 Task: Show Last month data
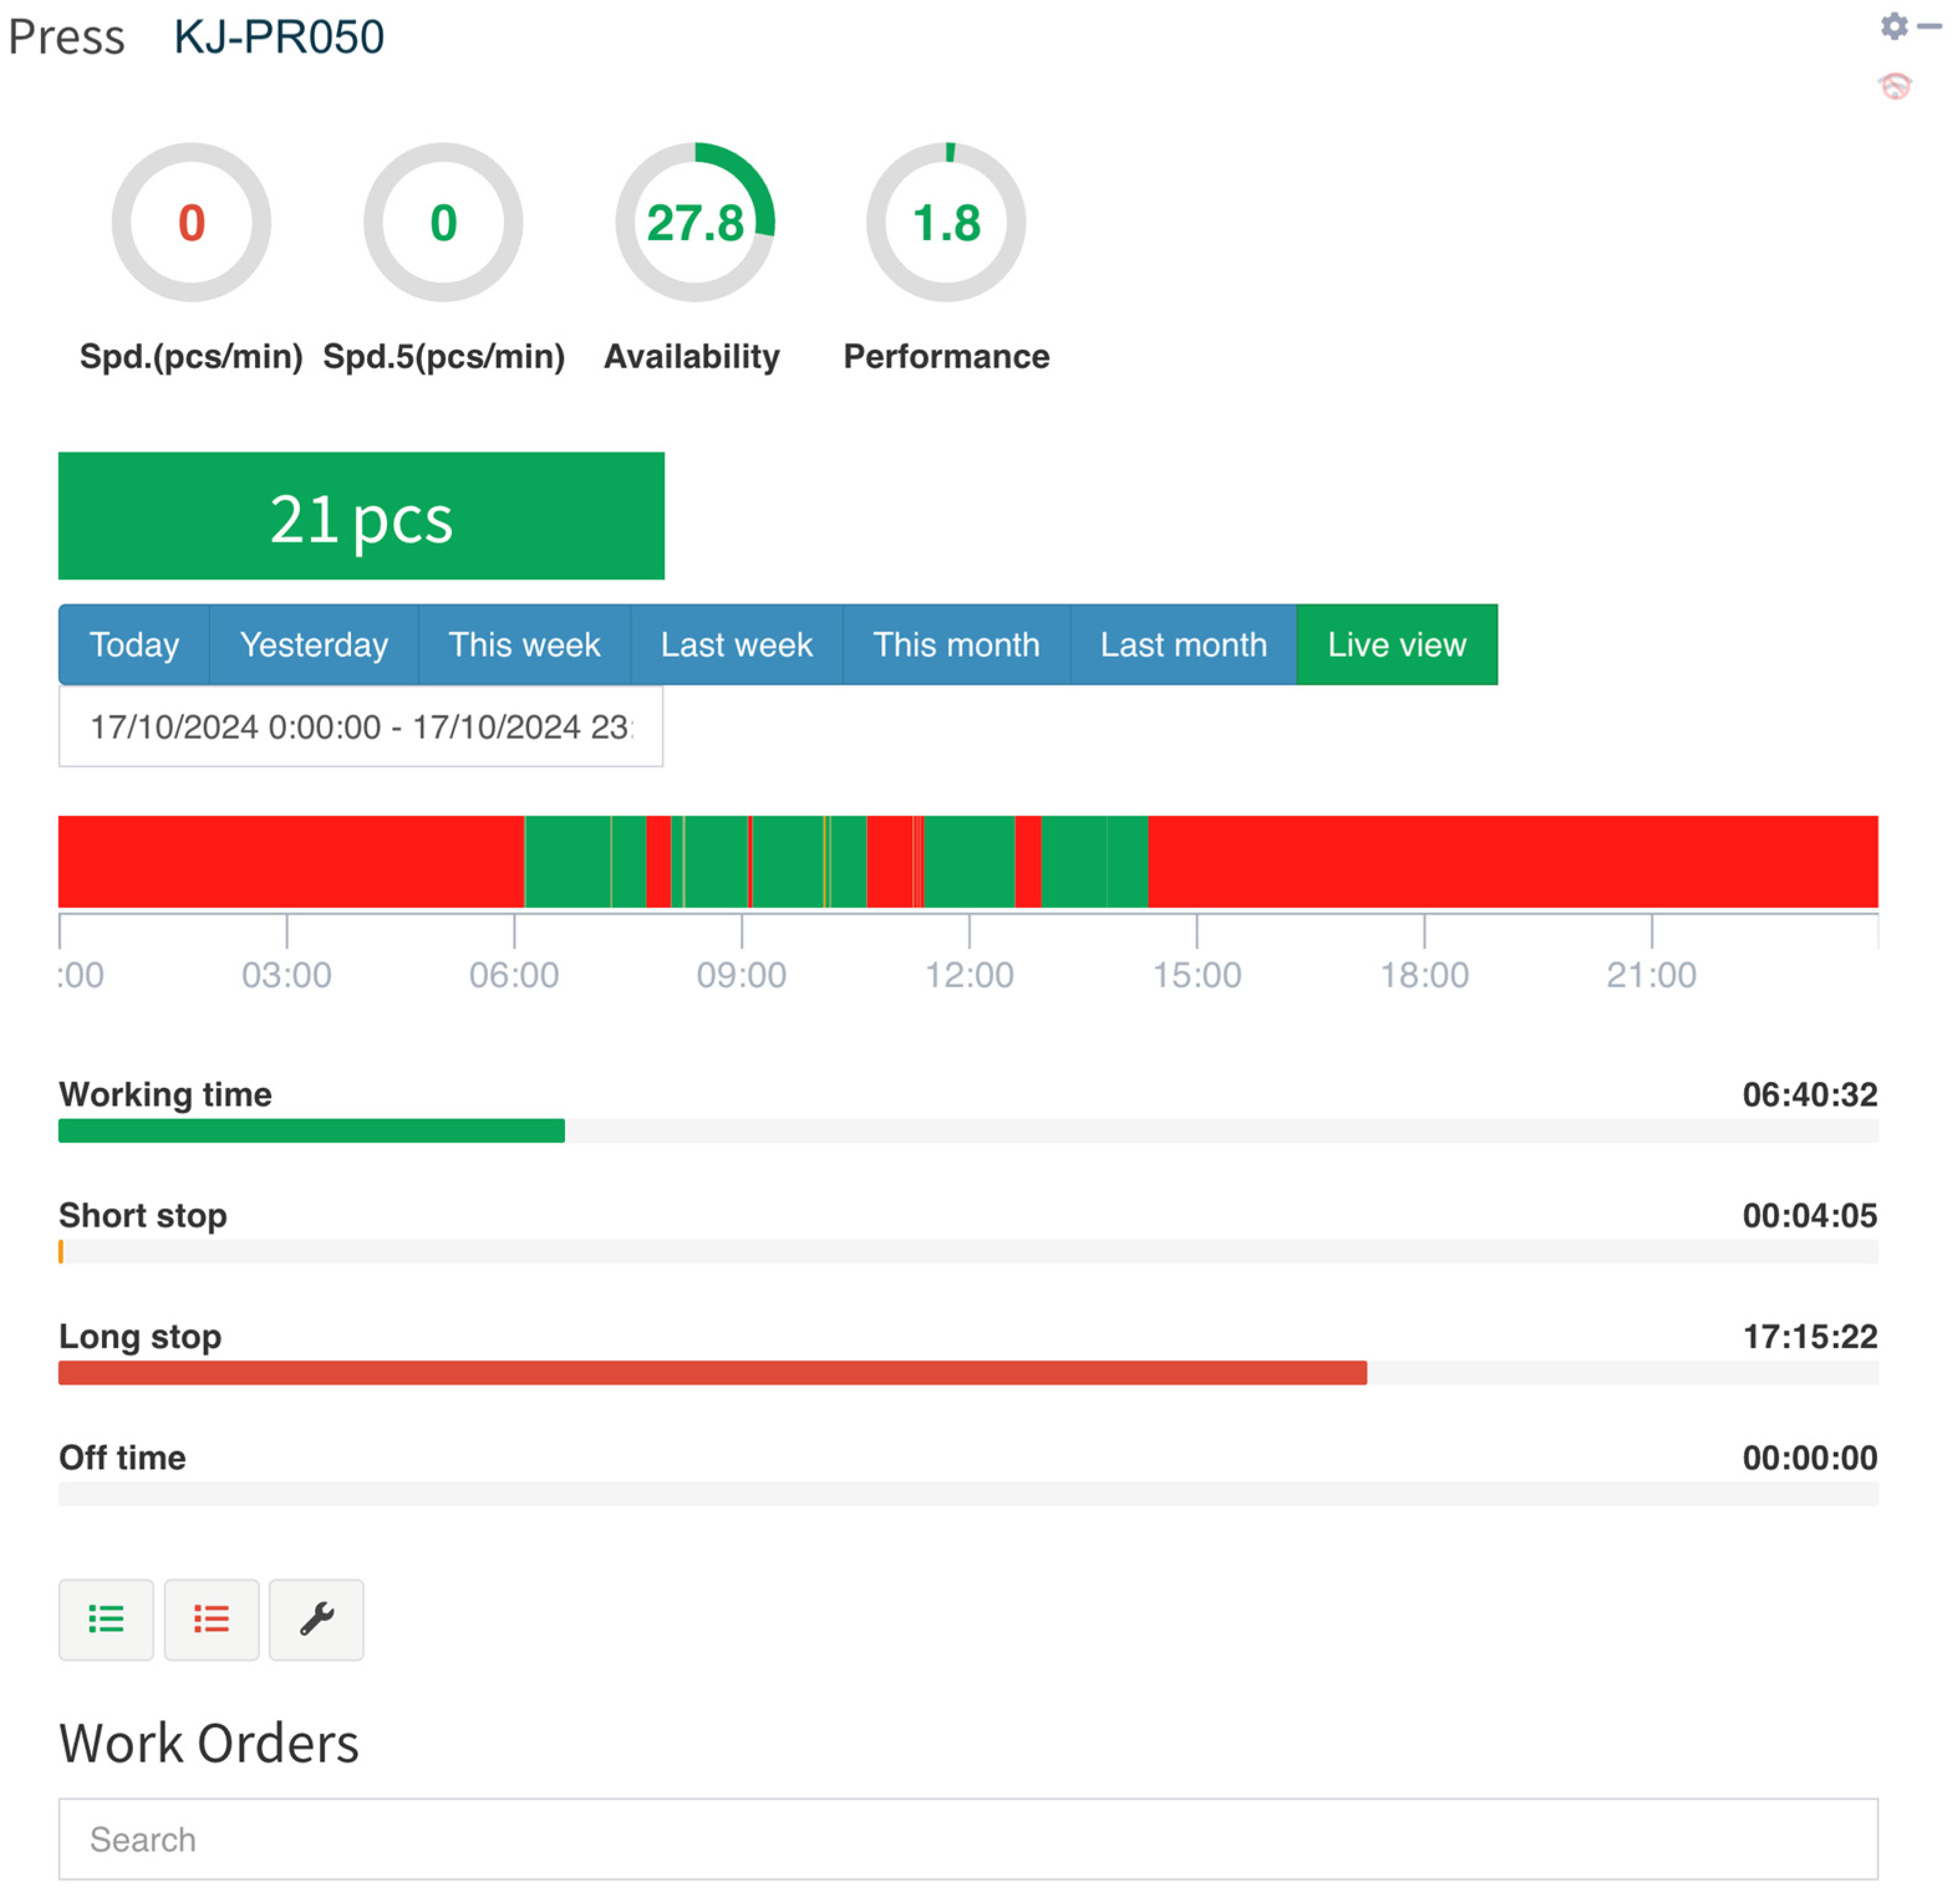pyautogui.click(x=1183, y=645)
